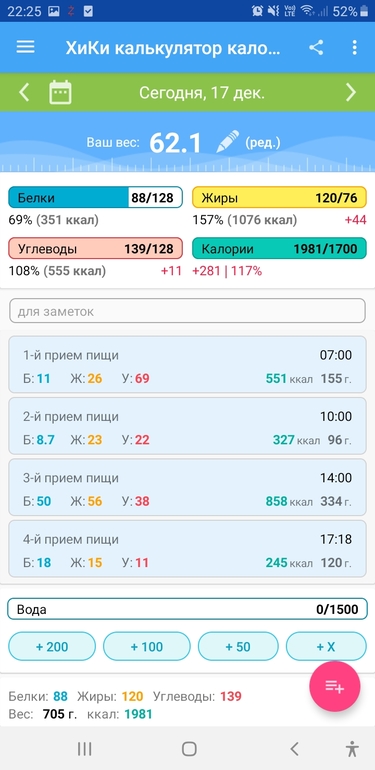Go to next day with right chevron
Viewport: 375px width, 770px height.
[350, 92]
